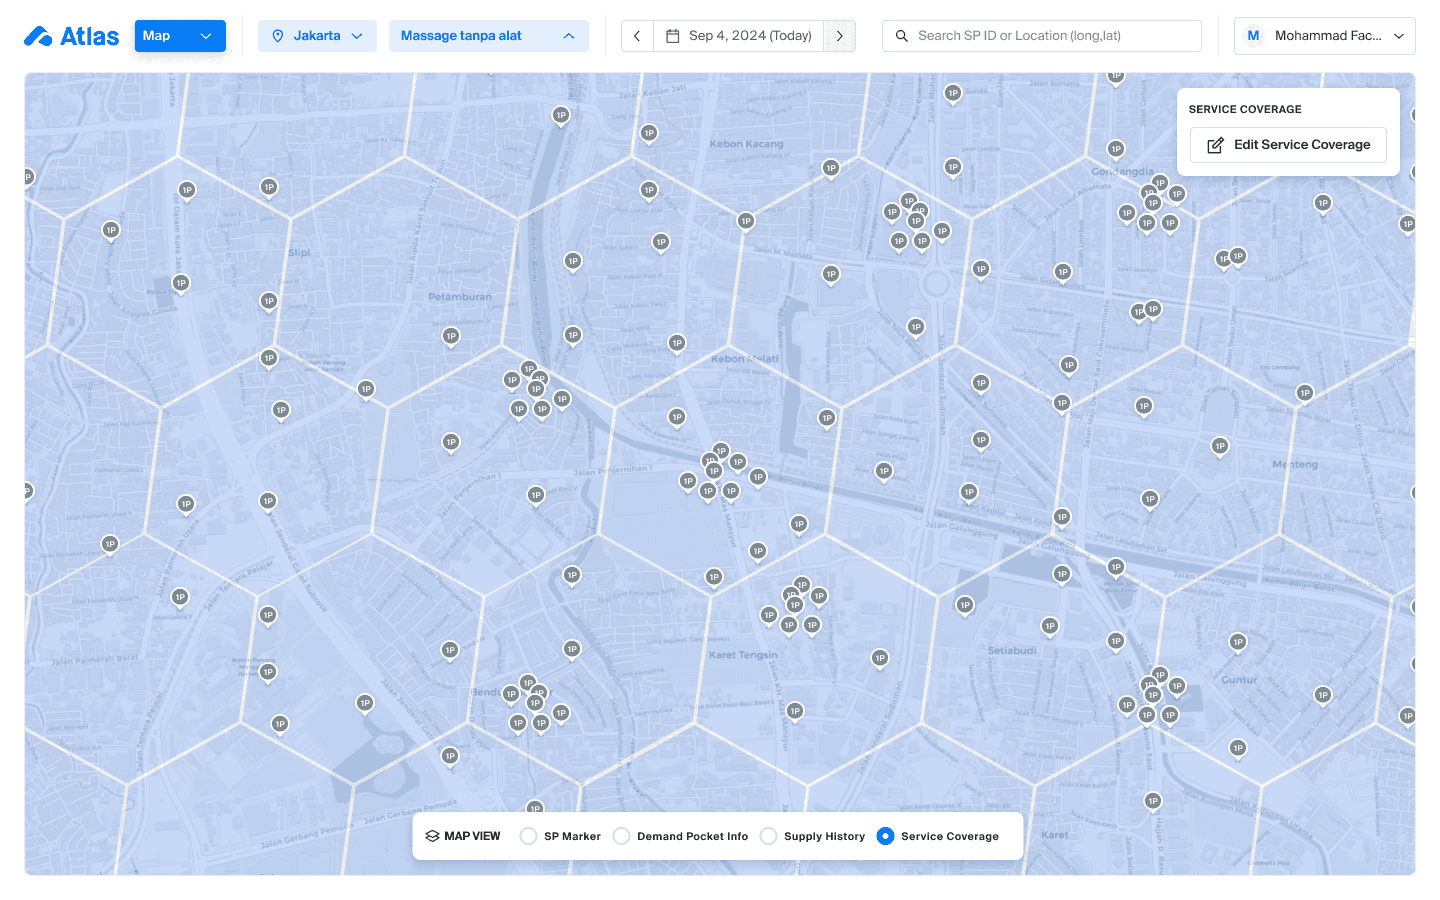Click Edit Service Coverage button
This screenshot has width=1440, height=900.
coord(1288,145)
